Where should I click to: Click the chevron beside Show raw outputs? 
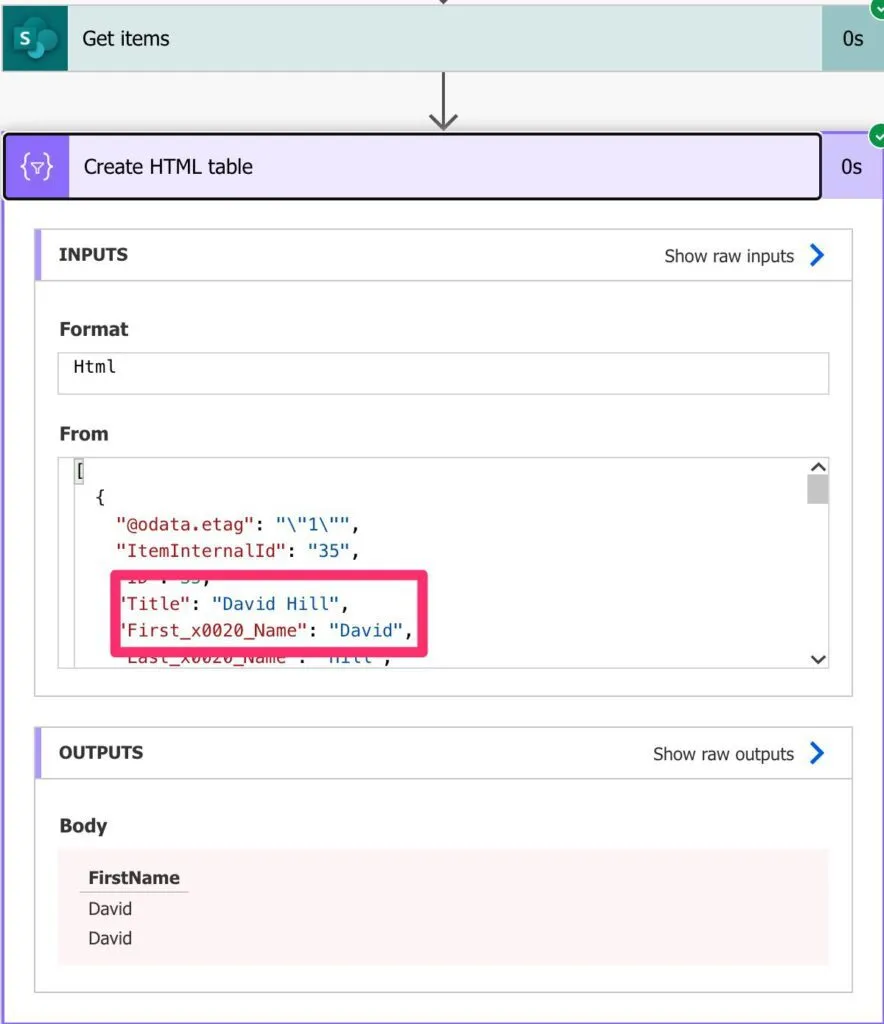point(817,754)
